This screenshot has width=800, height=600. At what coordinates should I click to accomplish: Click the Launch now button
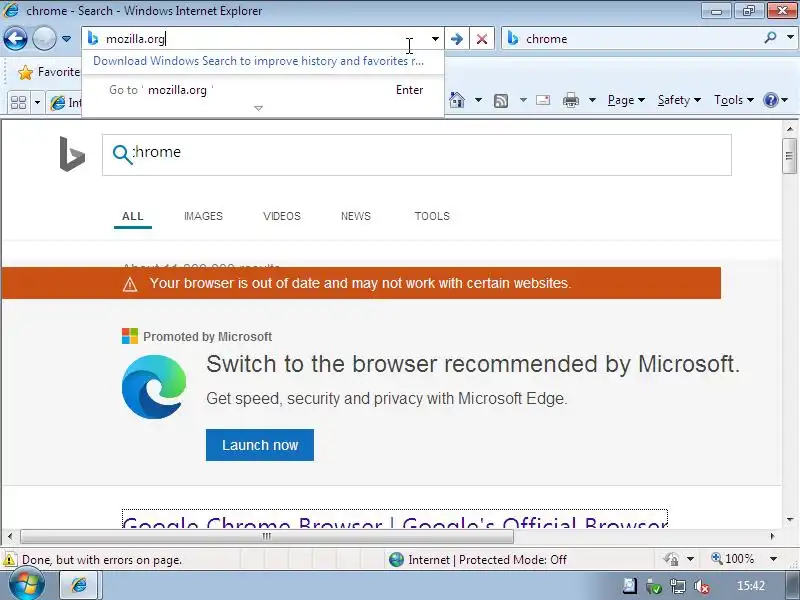click(260, 445)
